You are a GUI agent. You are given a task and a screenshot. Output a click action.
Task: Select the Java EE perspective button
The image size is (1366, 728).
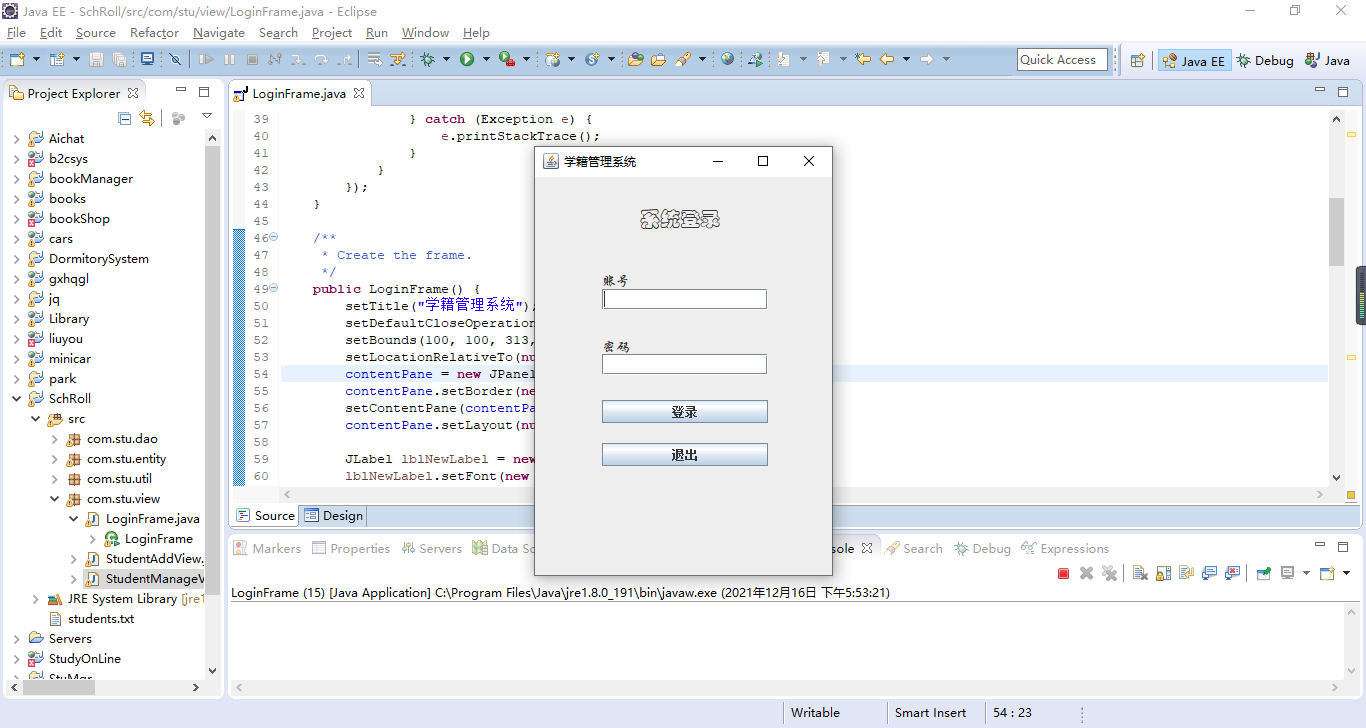click(x=1194, y=60)
